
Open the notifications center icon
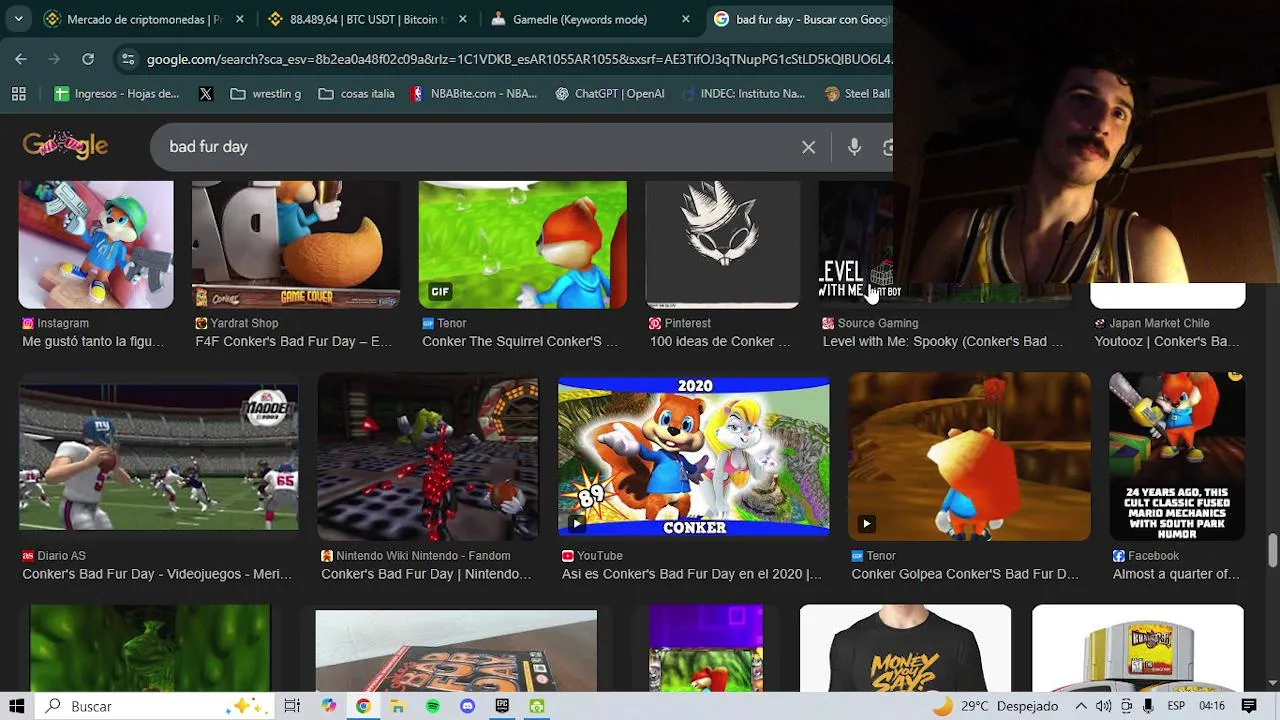point(1249,706)
